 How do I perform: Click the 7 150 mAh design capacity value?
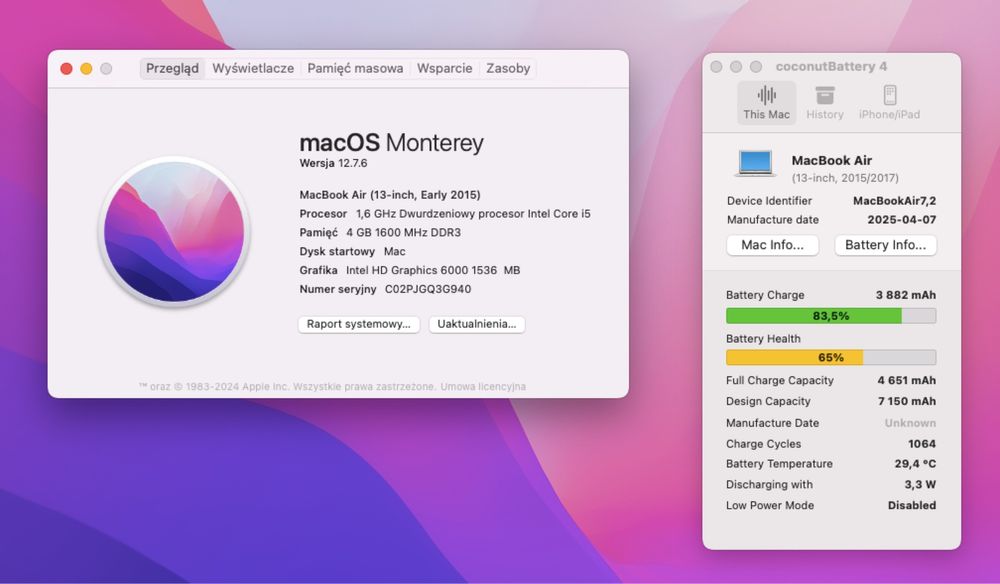click(907, 401)
